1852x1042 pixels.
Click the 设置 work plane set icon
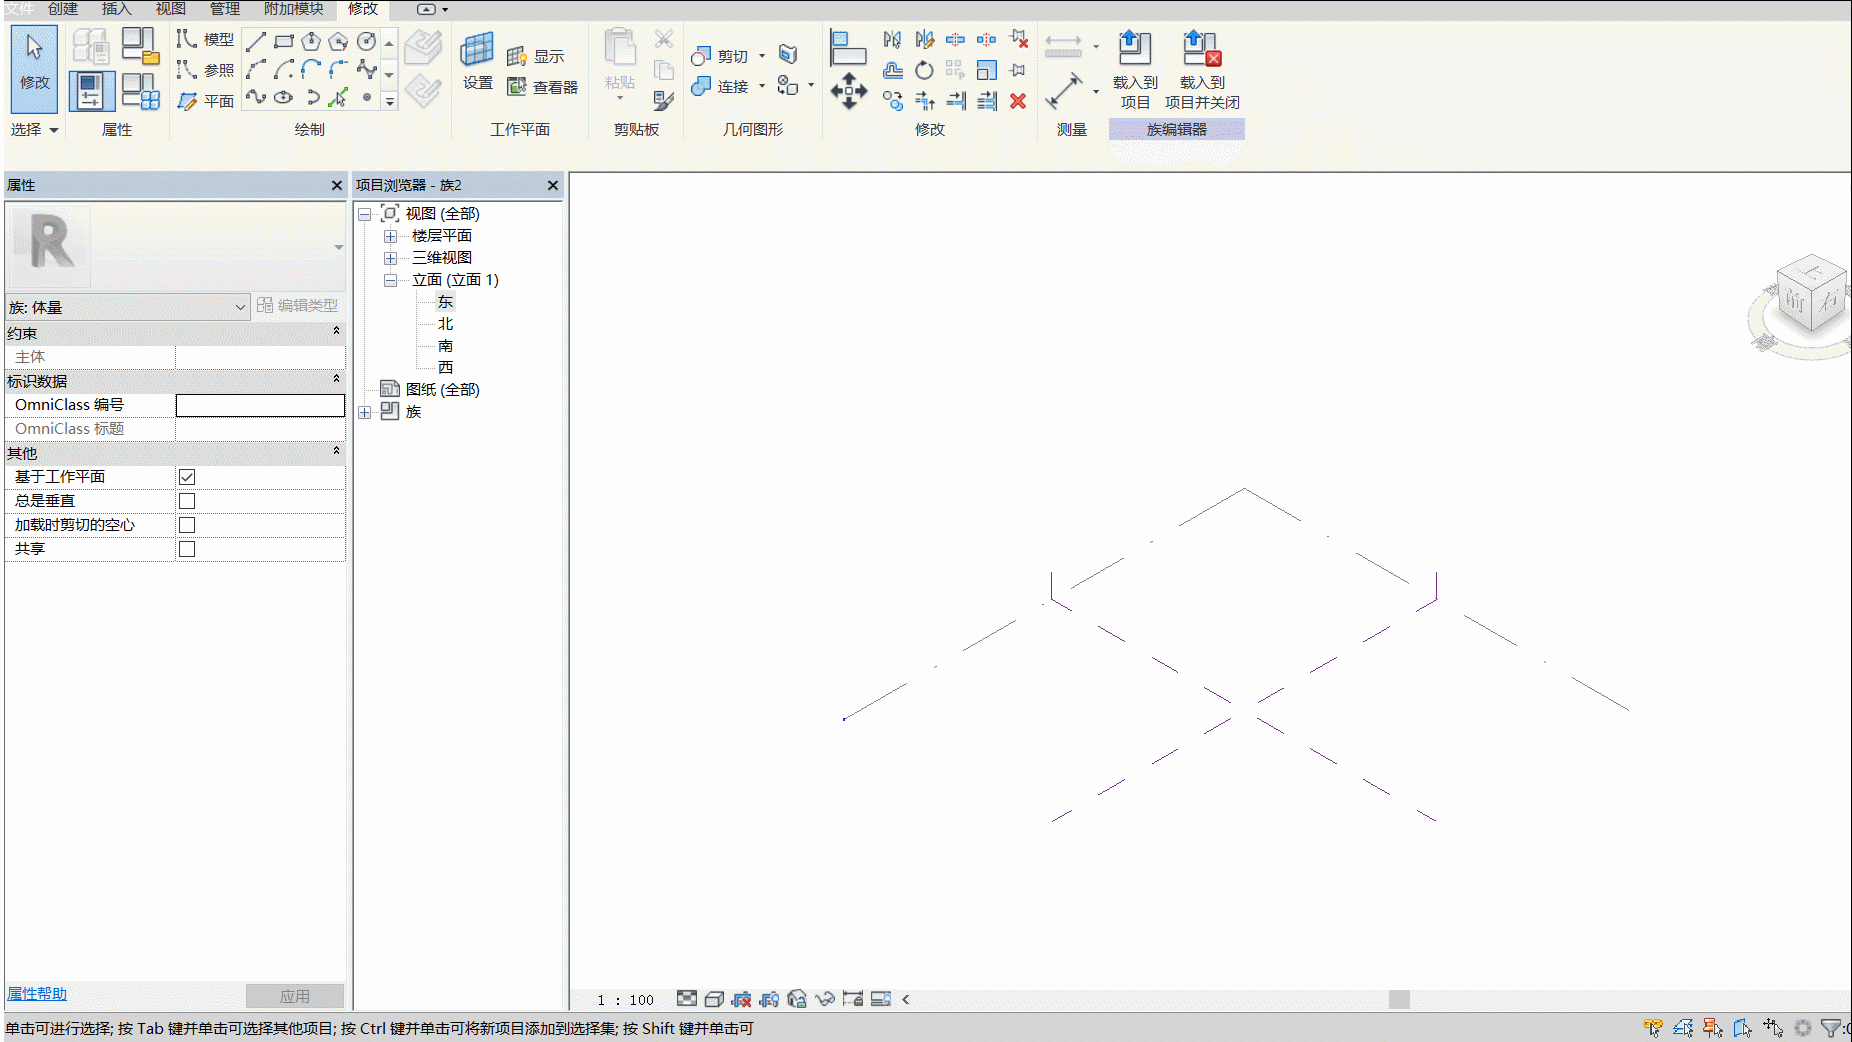click(477, 49)
